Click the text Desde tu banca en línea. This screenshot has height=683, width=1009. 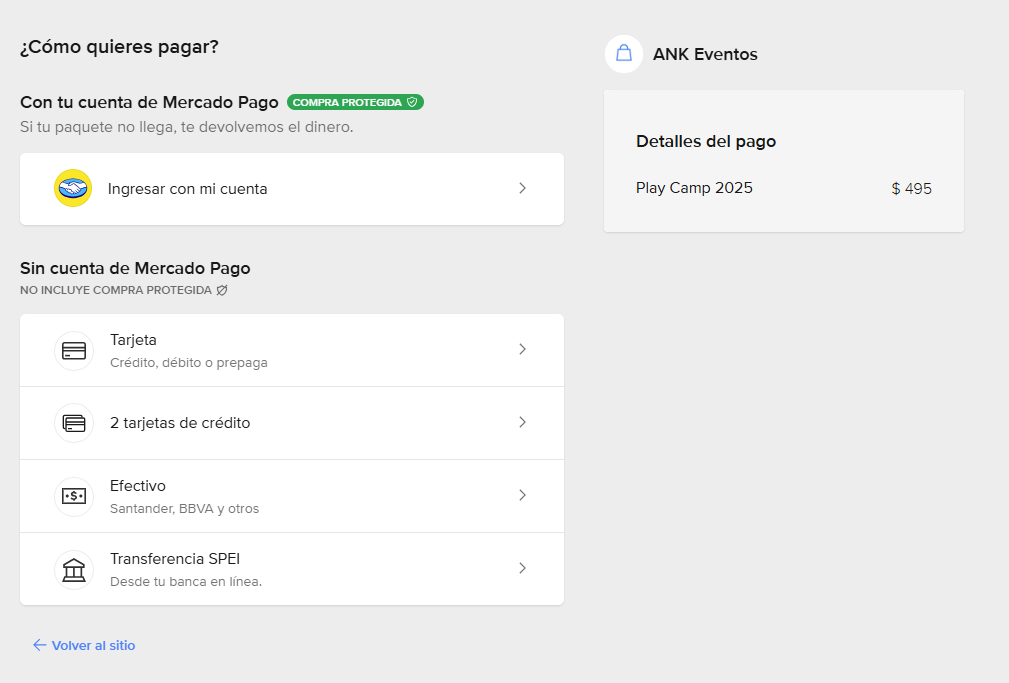186,581
